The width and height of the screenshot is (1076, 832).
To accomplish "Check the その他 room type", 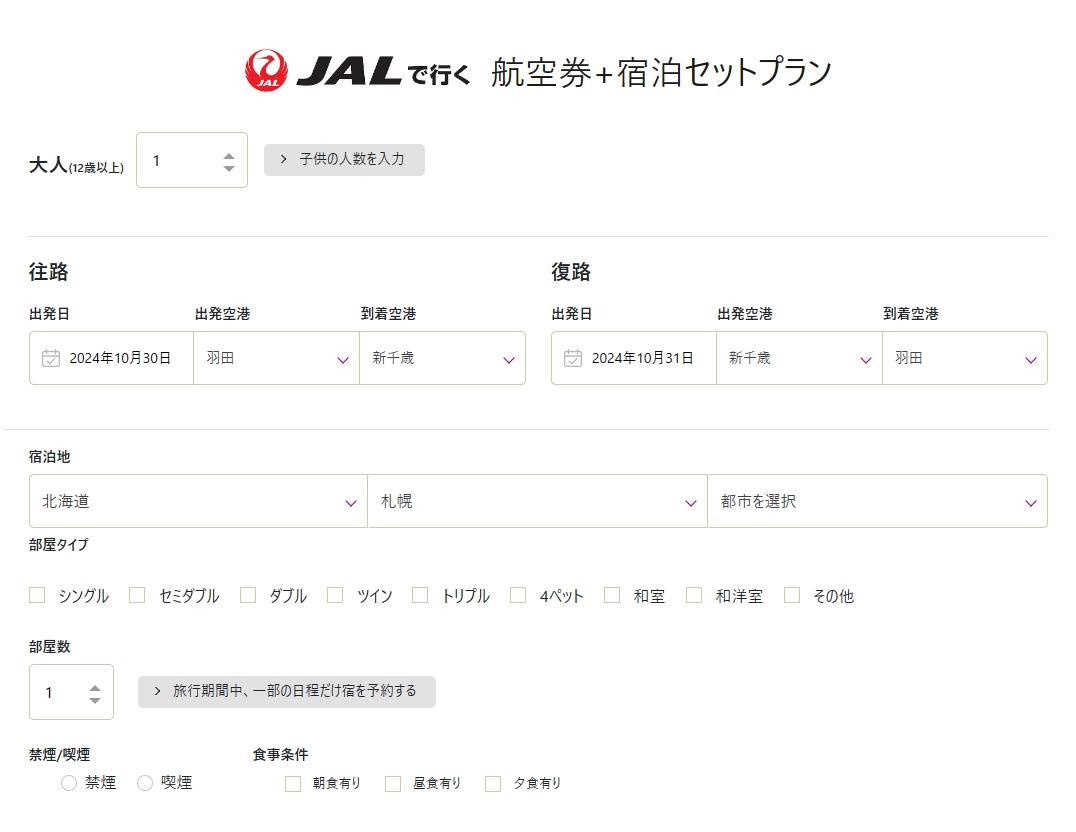I will (x=792, y=595).
